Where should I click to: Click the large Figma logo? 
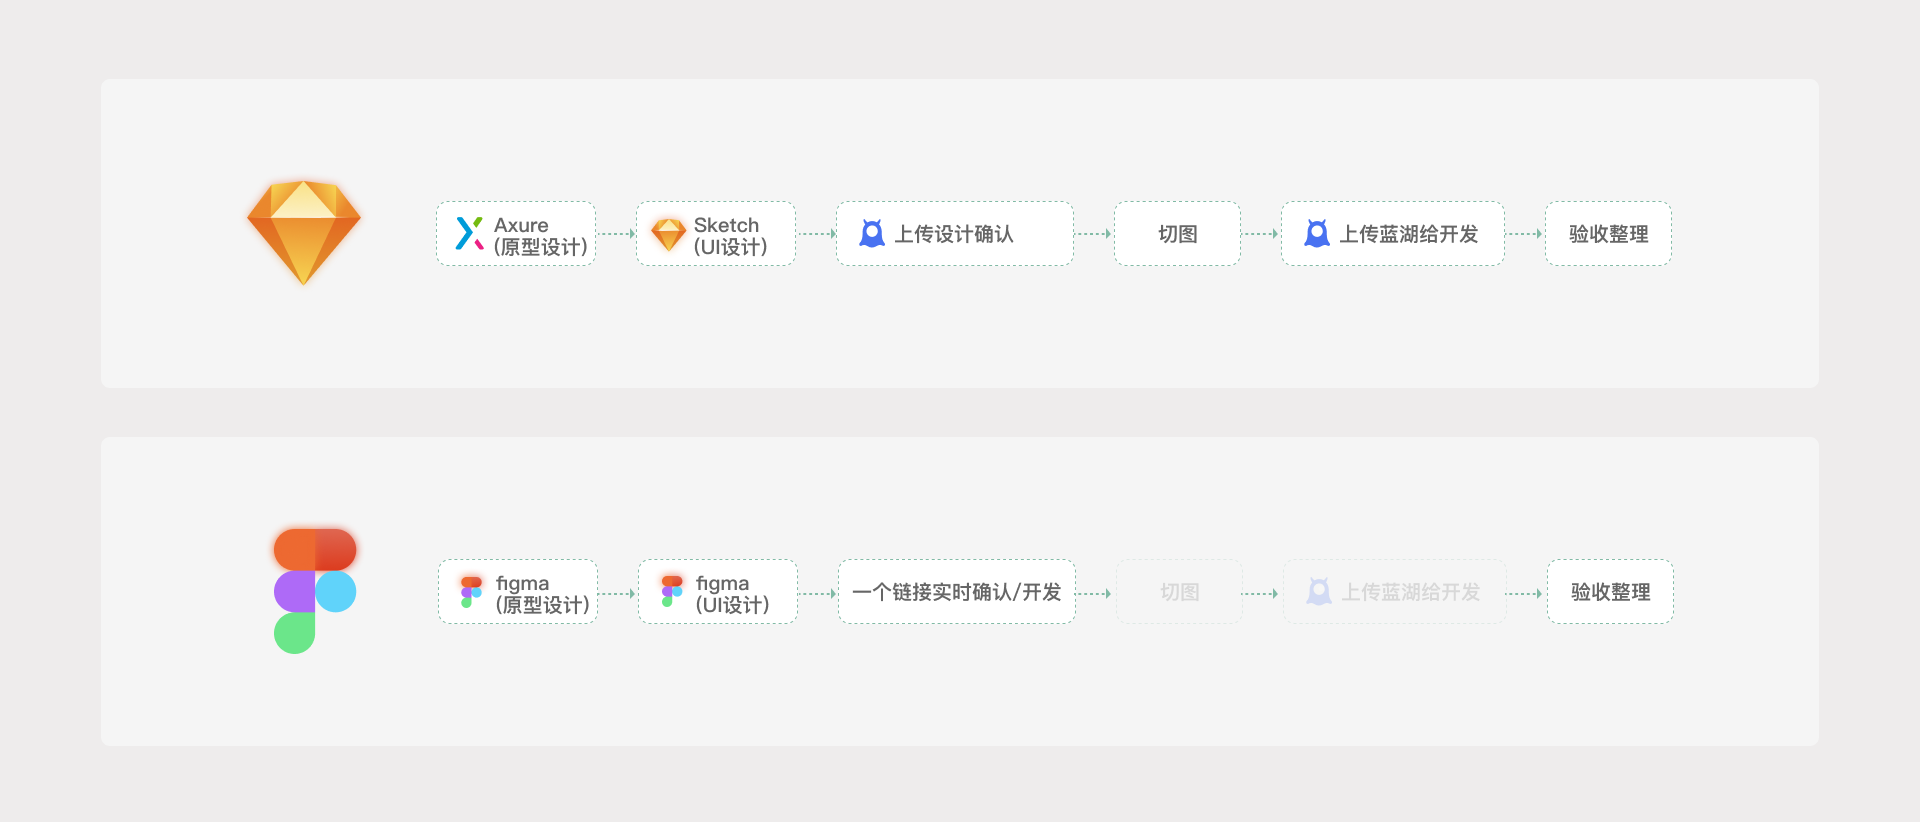[x=315, y=591]
